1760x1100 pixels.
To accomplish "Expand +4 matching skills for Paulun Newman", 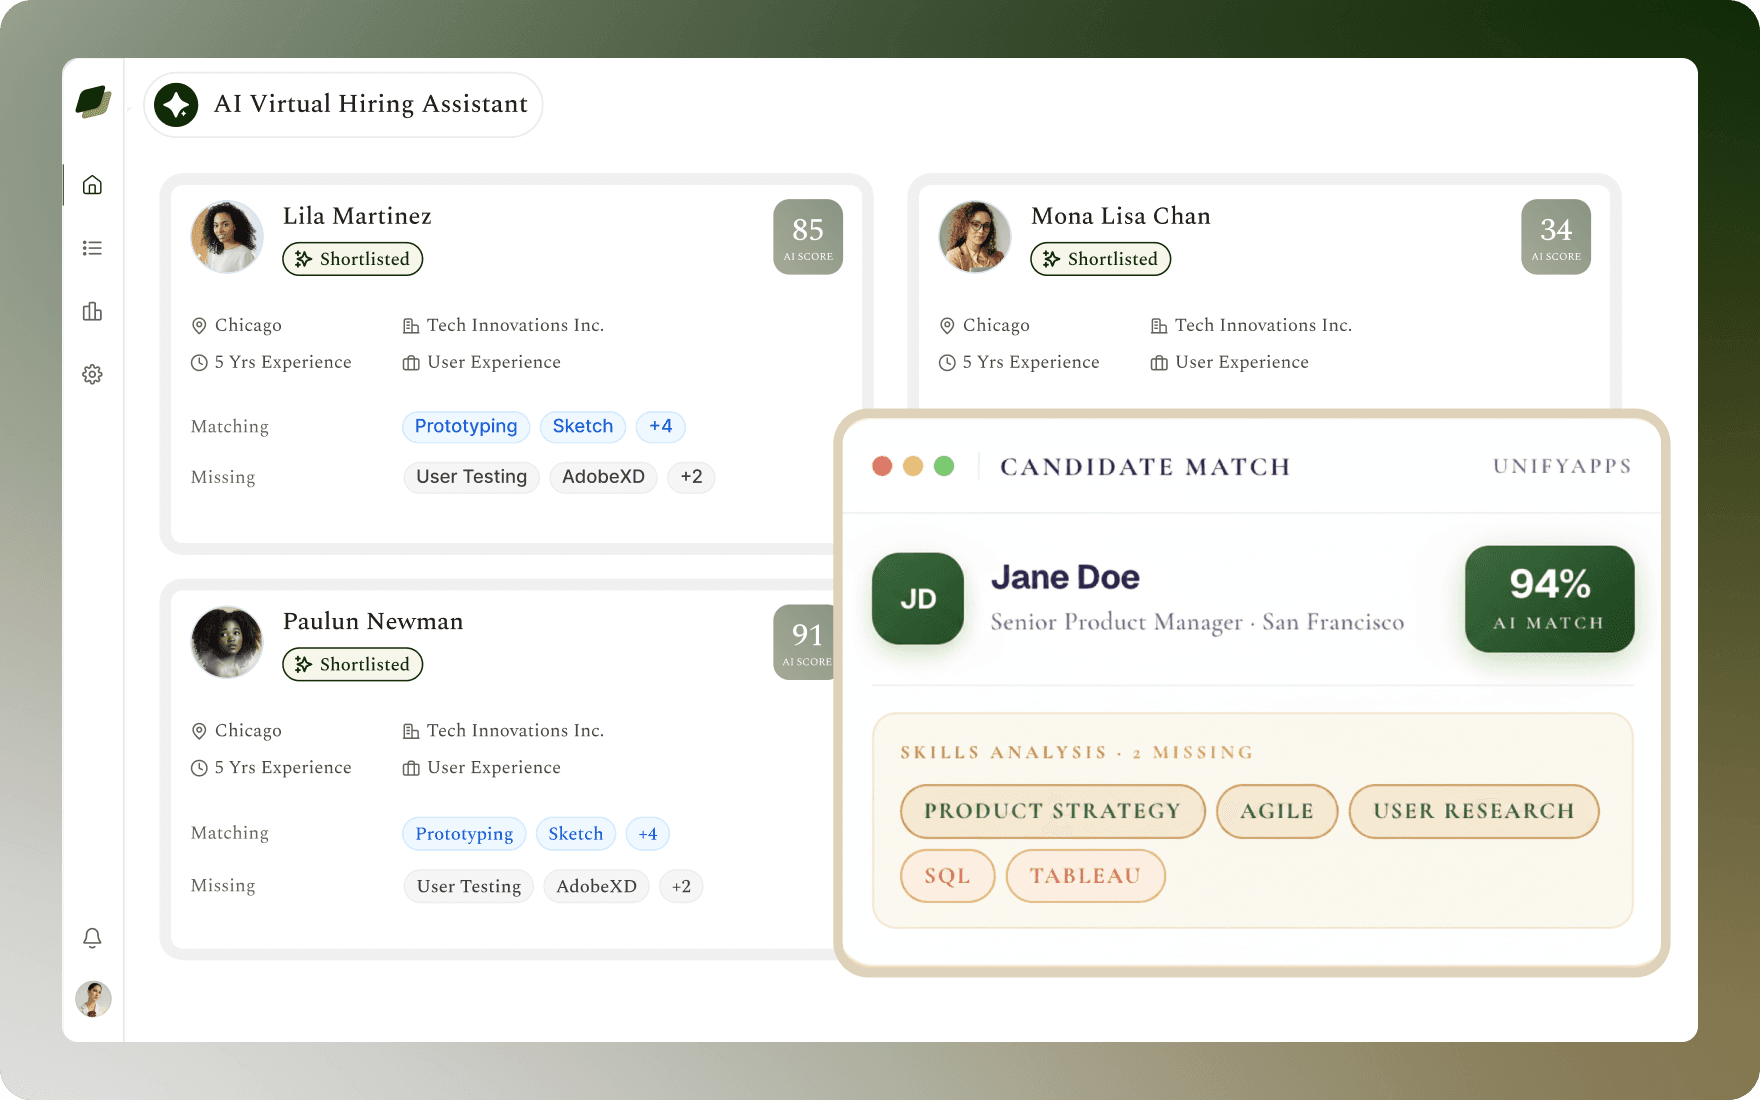I will tap(648, 834).
